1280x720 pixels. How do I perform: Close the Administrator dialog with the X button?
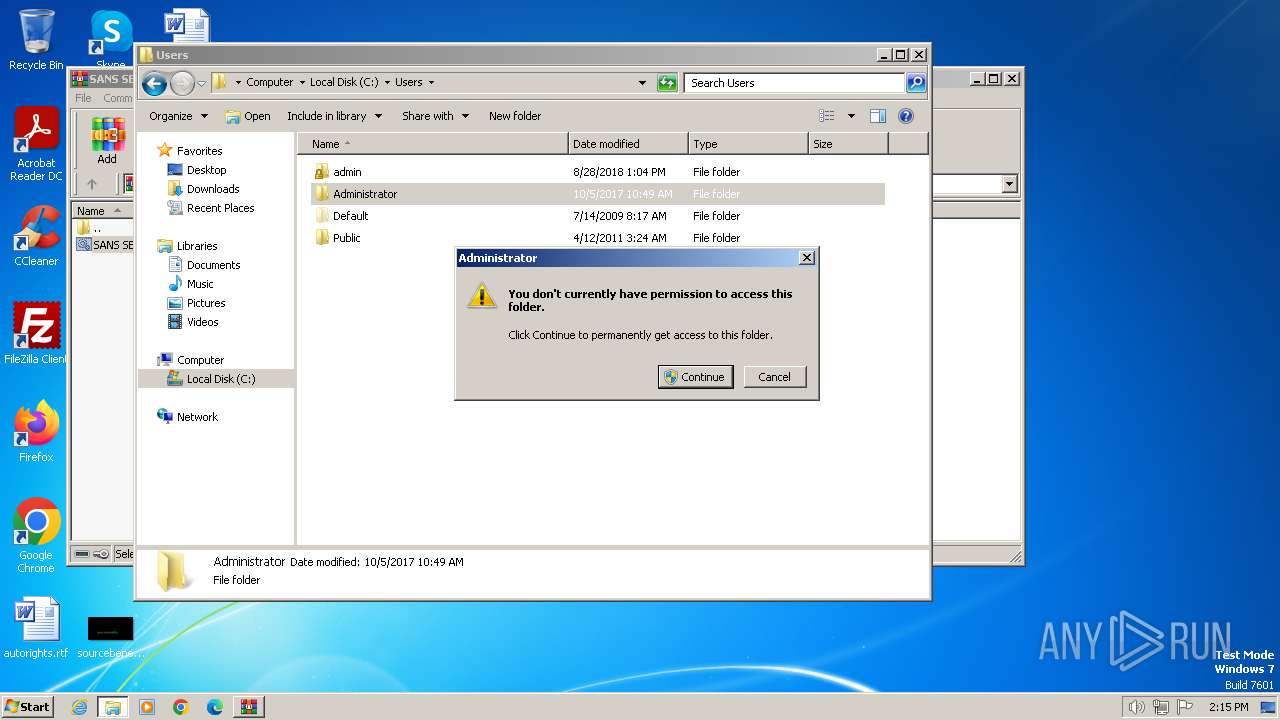point(807,258)
